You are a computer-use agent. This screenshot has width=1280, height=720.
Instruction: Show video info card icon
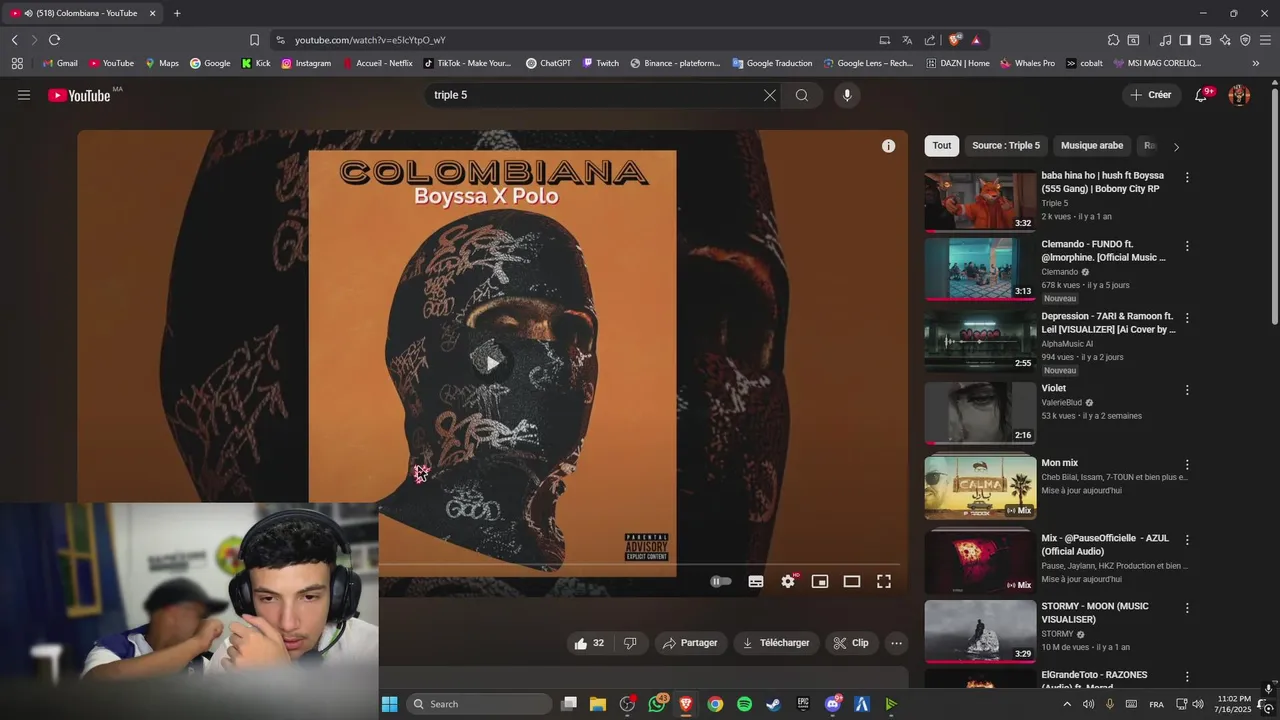pos(888,146)
